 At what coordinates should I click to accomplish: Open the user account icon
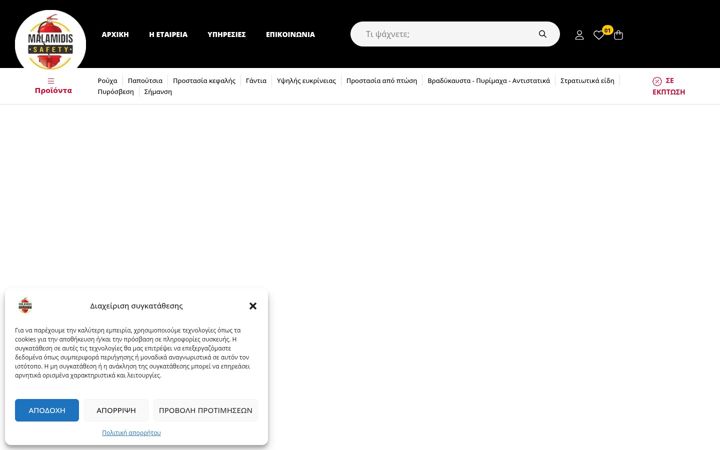[x=579, y=35]
